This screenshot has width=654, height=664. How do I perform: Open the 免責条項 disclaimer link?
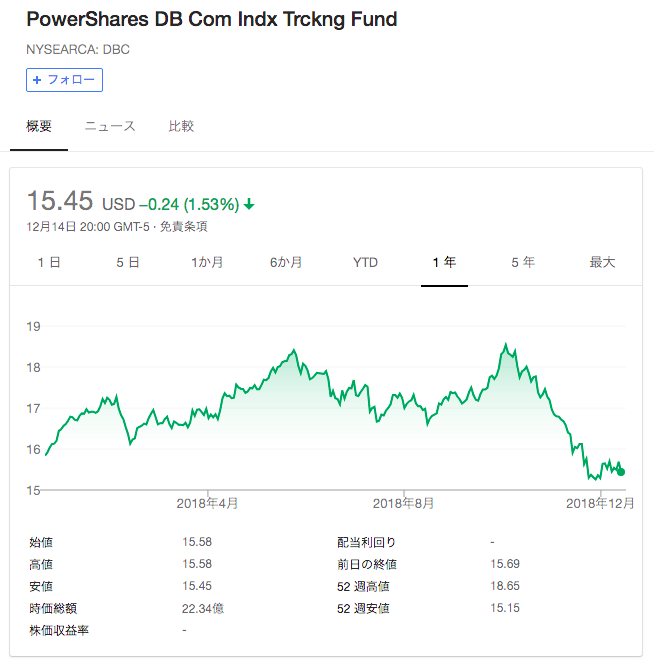[x=183, y=227]
